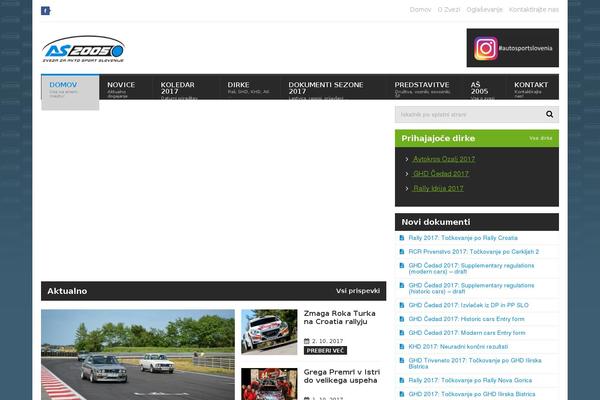The width and height of the screenshot is (600, 400).
Task: Click the AS2005 logo
Action: point(83,49)
